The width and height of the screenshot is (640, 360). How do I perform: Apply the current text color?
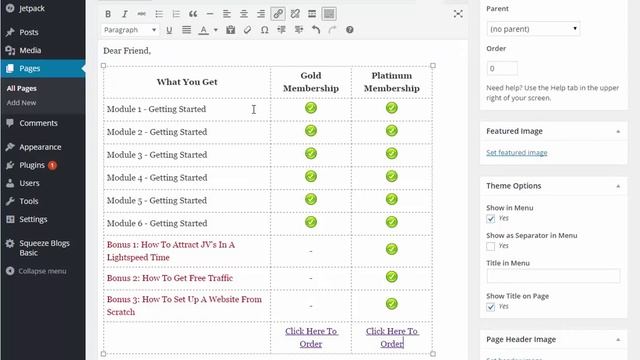[x=203, y=30]
